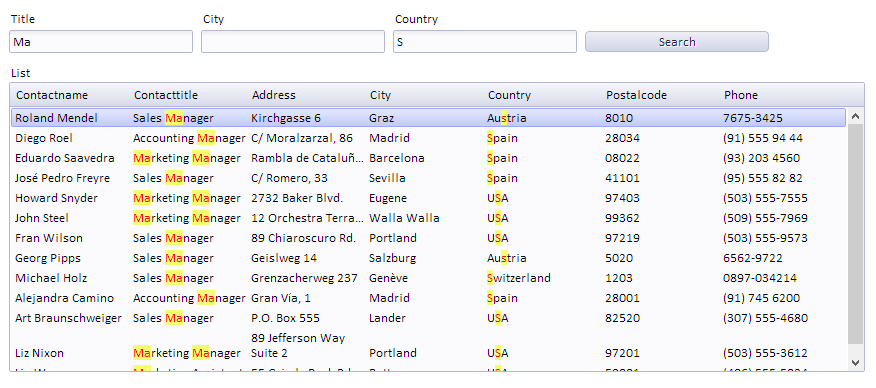Viewport: 876px width, 388px height.
Task: Click the Walla Walla city cell
Action: pos(404,218)
